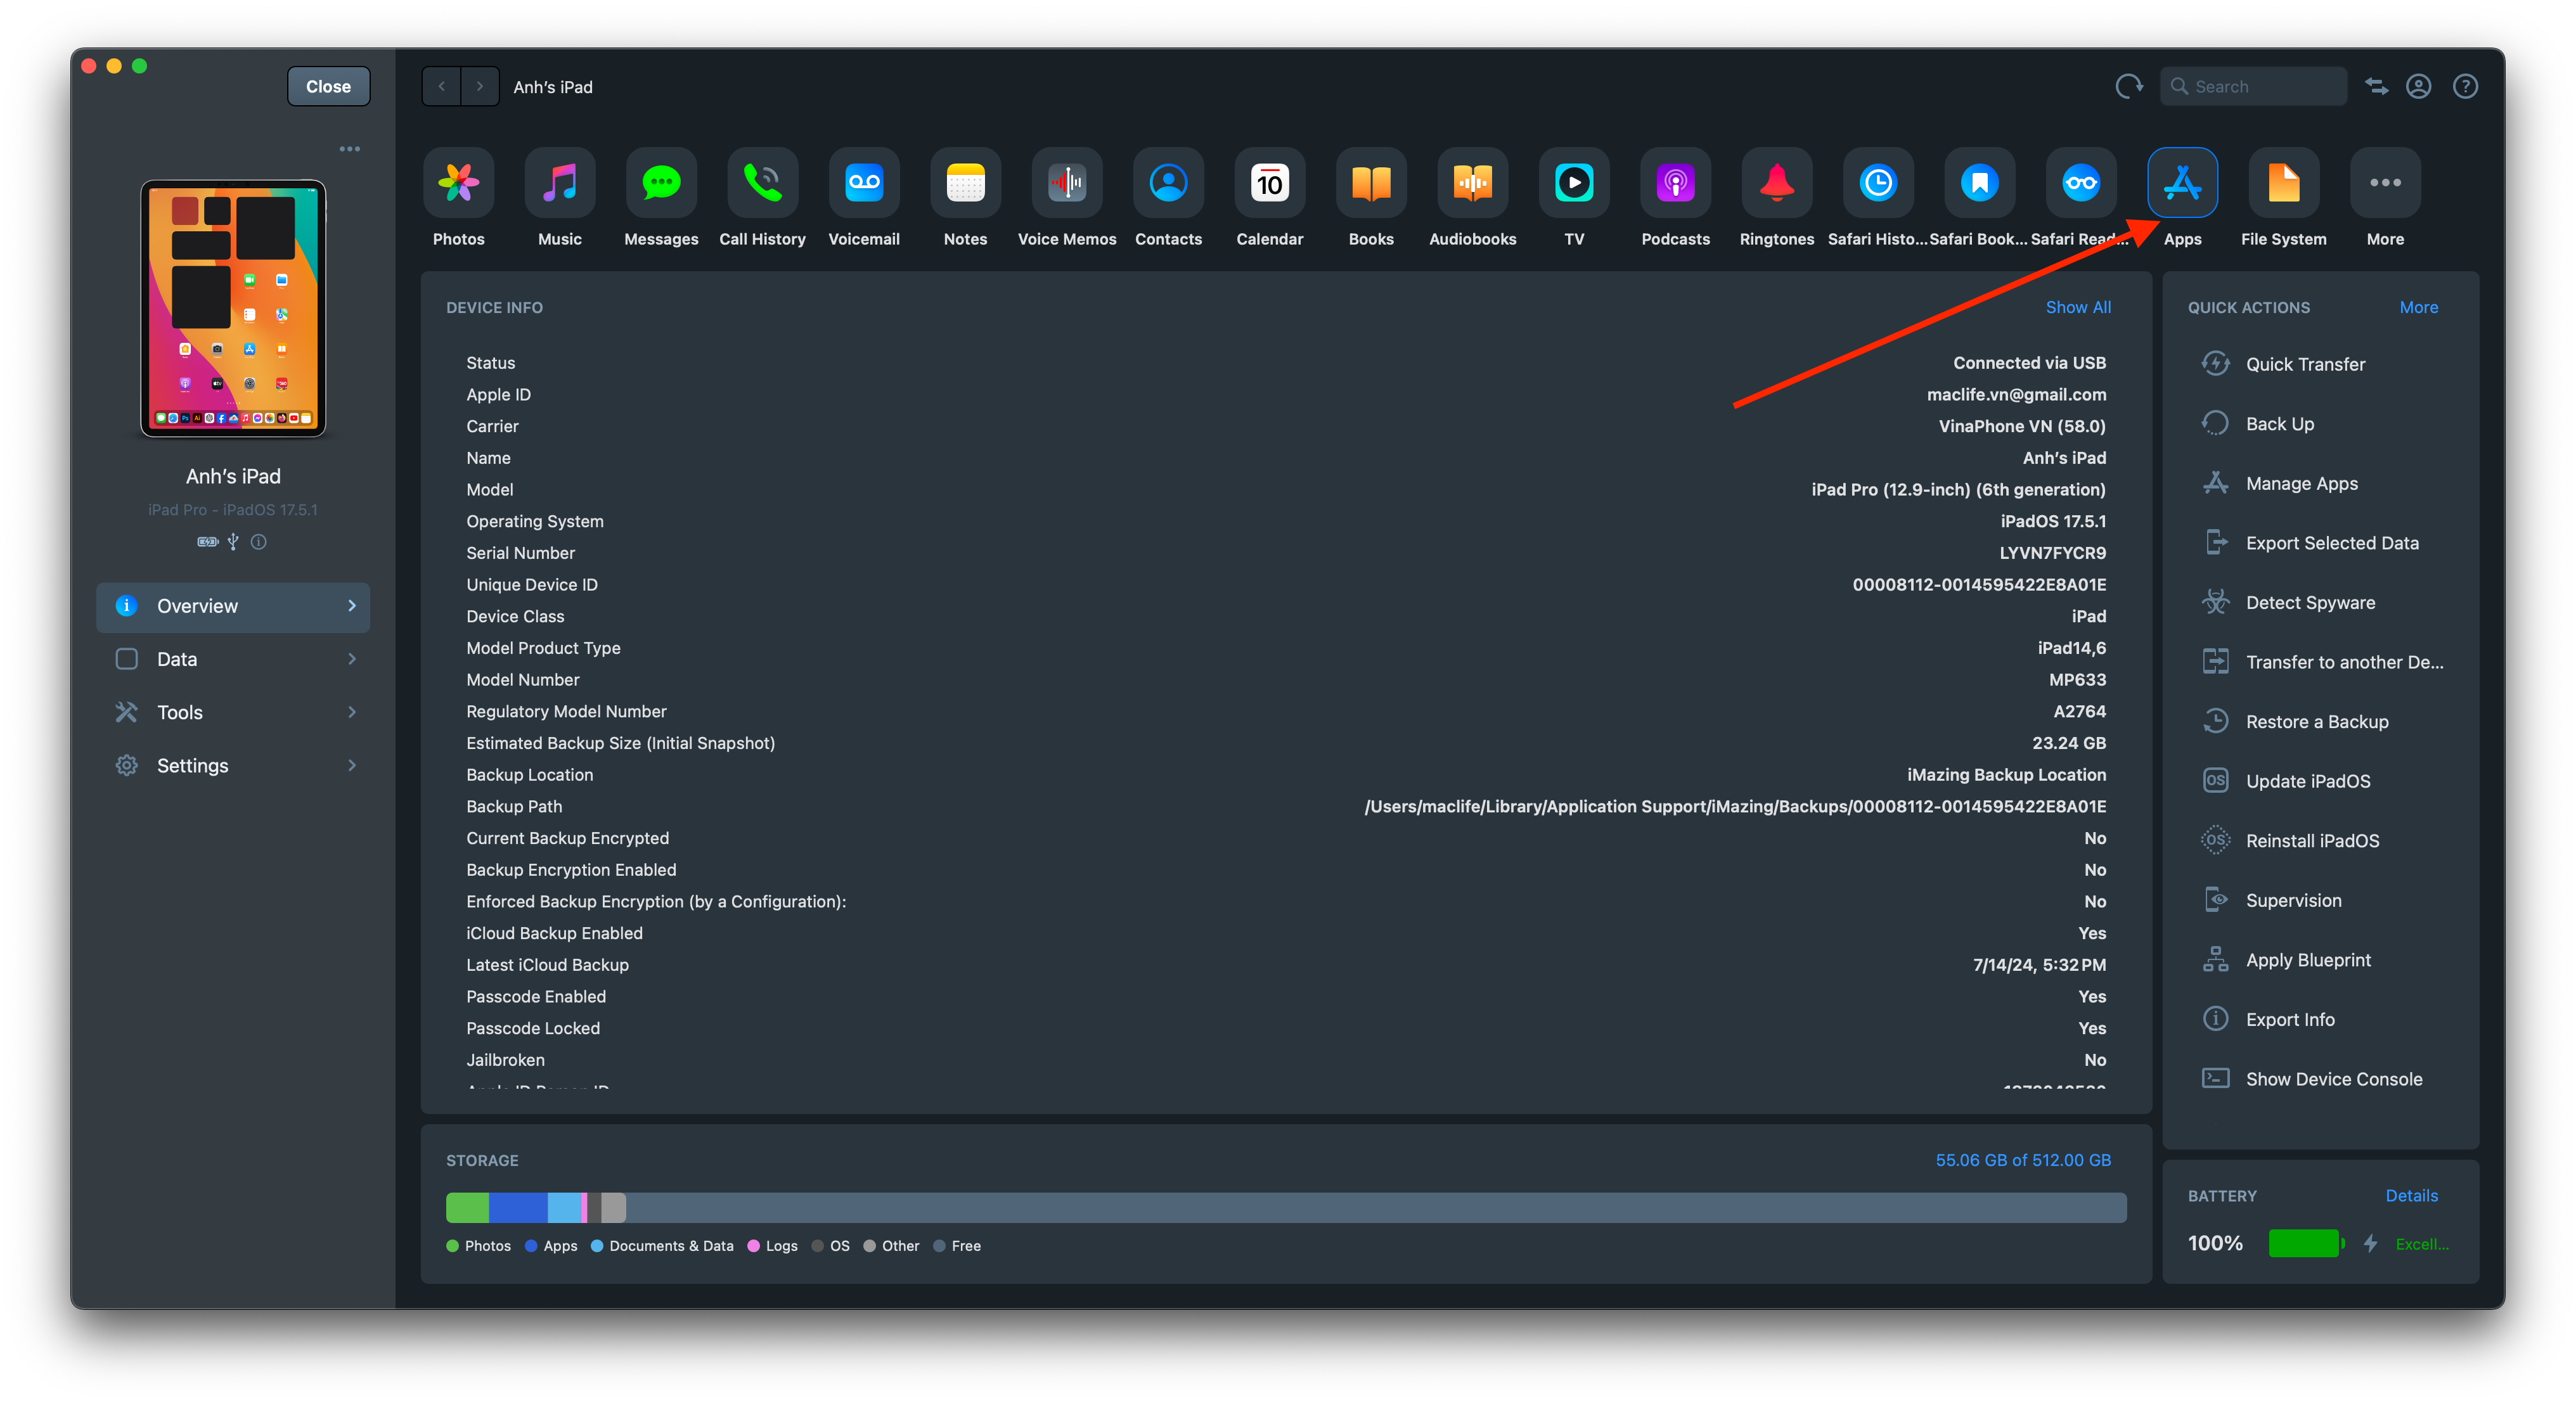Select the Ringtones bell icon
Image resolution: width=2576 pixels, height=1403 pixels.
[1775, 183]
